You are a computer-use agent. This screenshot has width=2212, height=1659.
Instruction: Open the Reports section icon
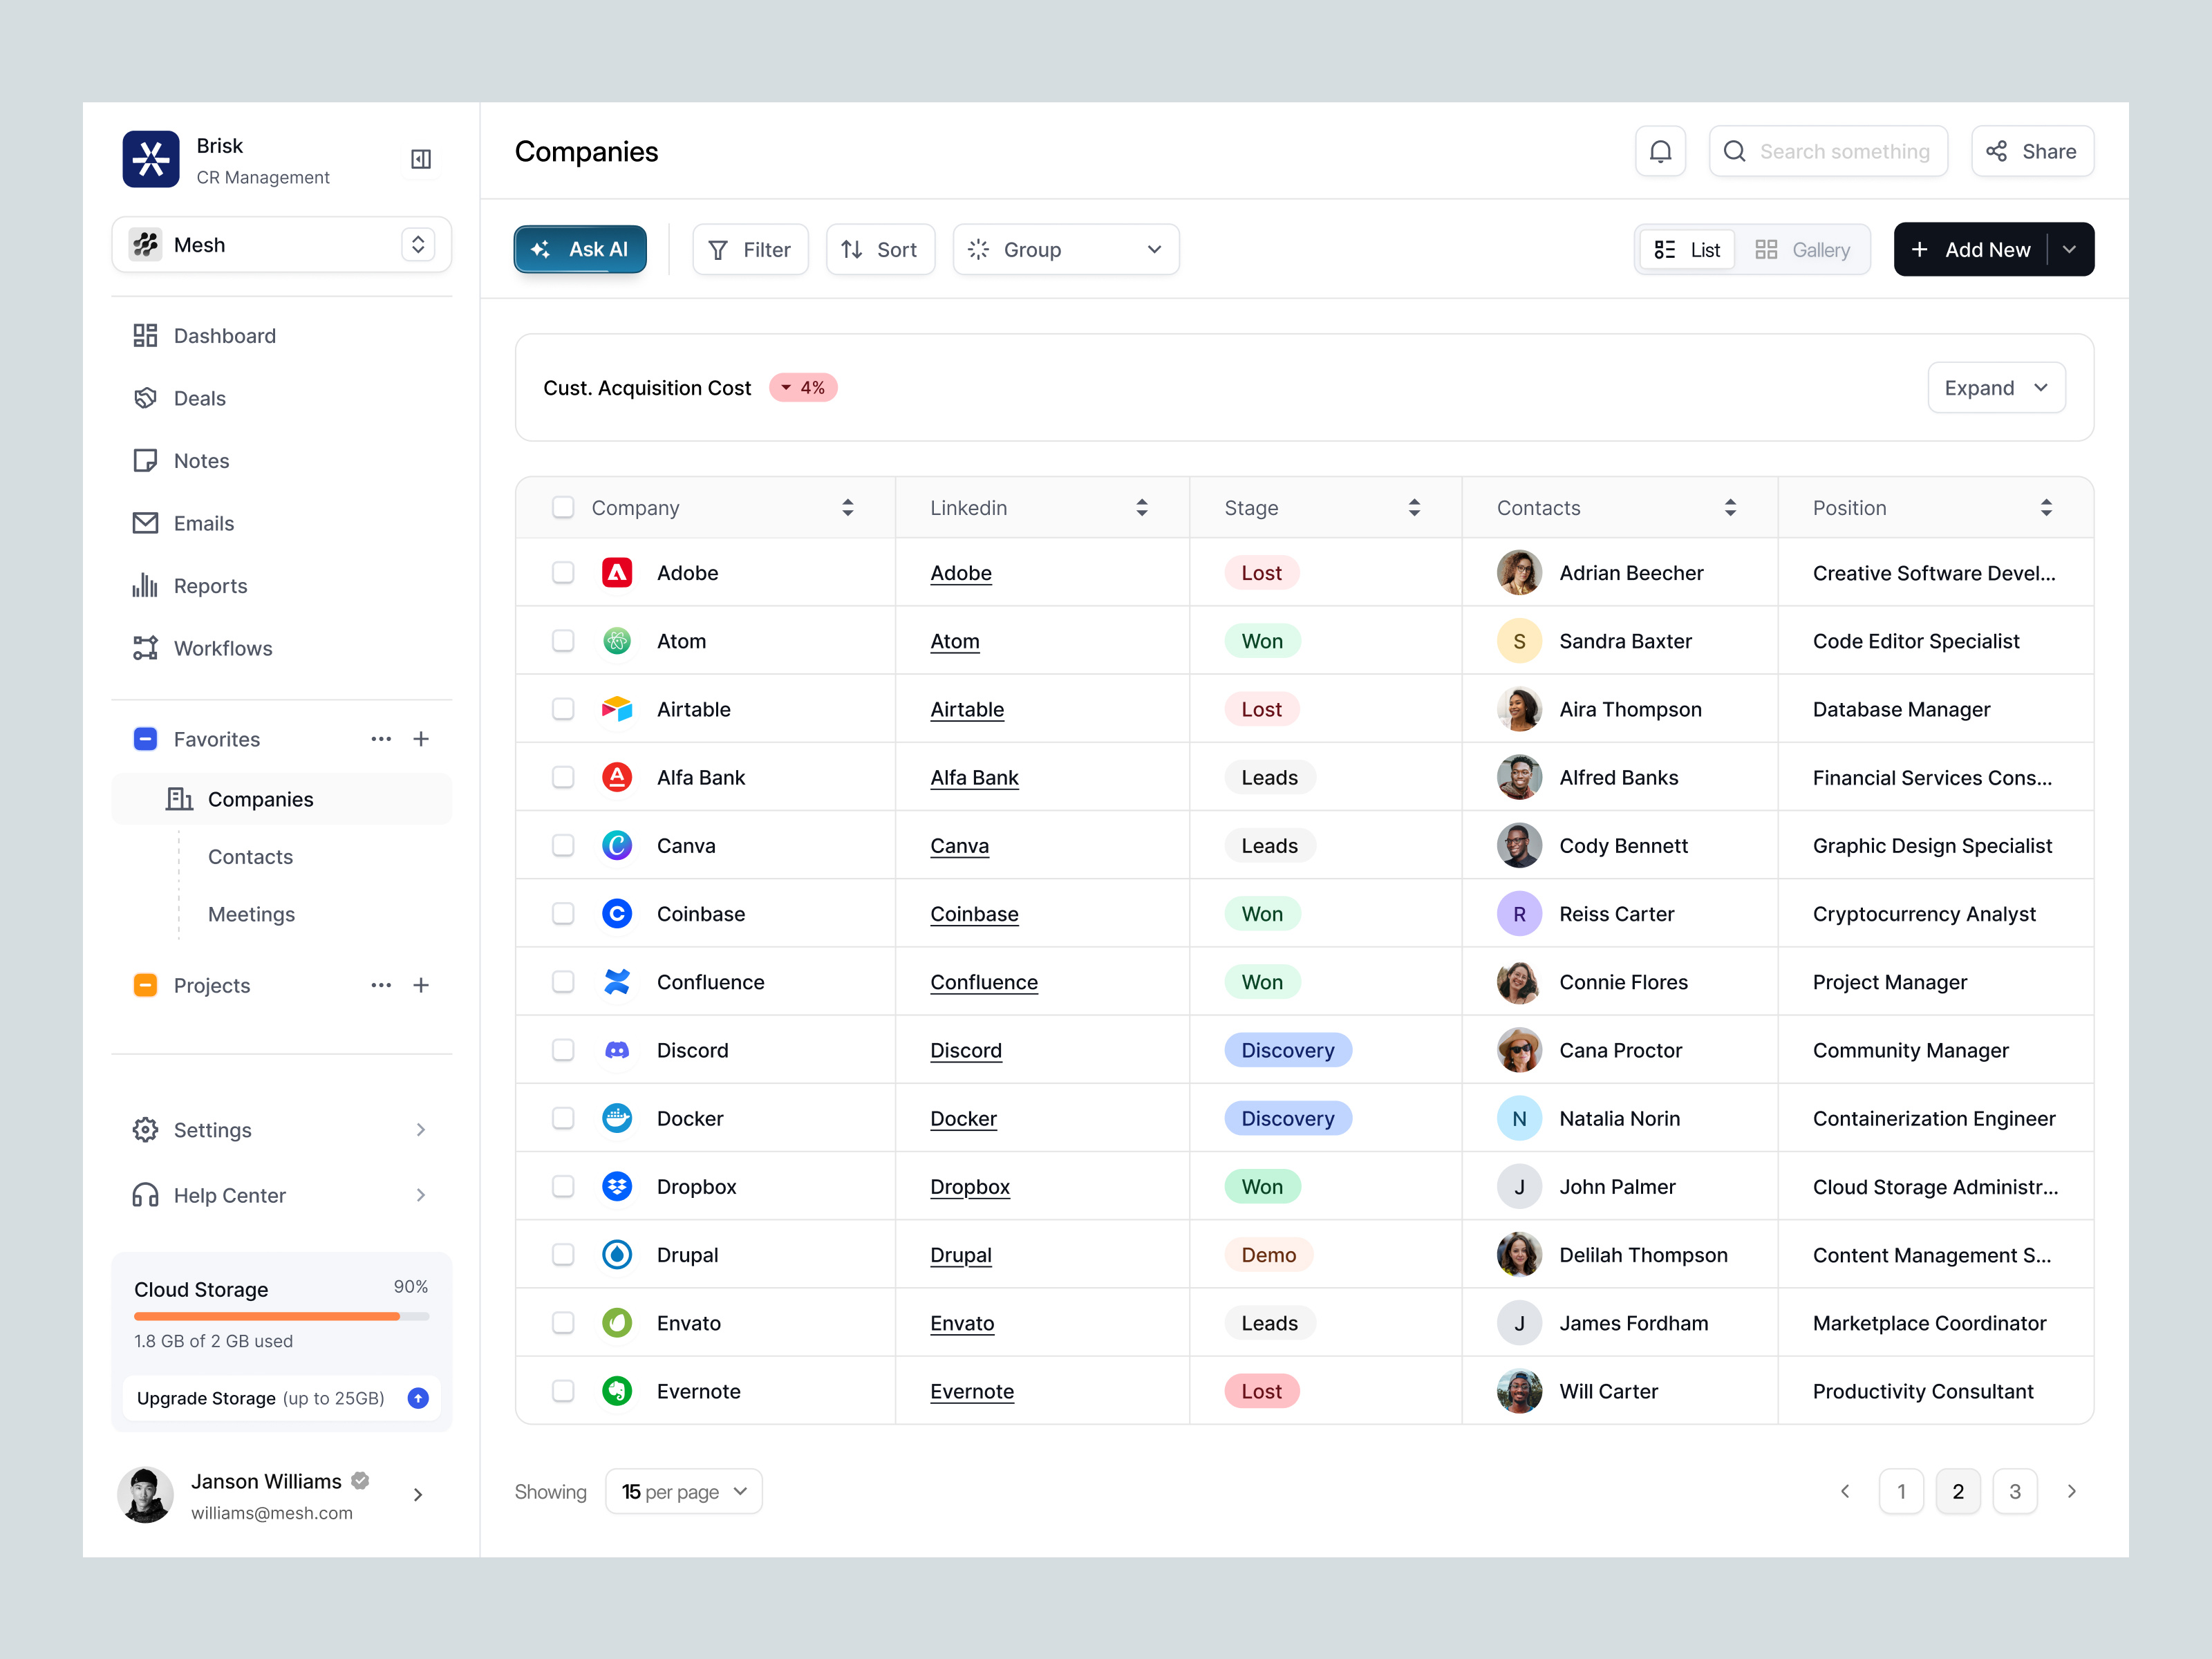(146, 586)
